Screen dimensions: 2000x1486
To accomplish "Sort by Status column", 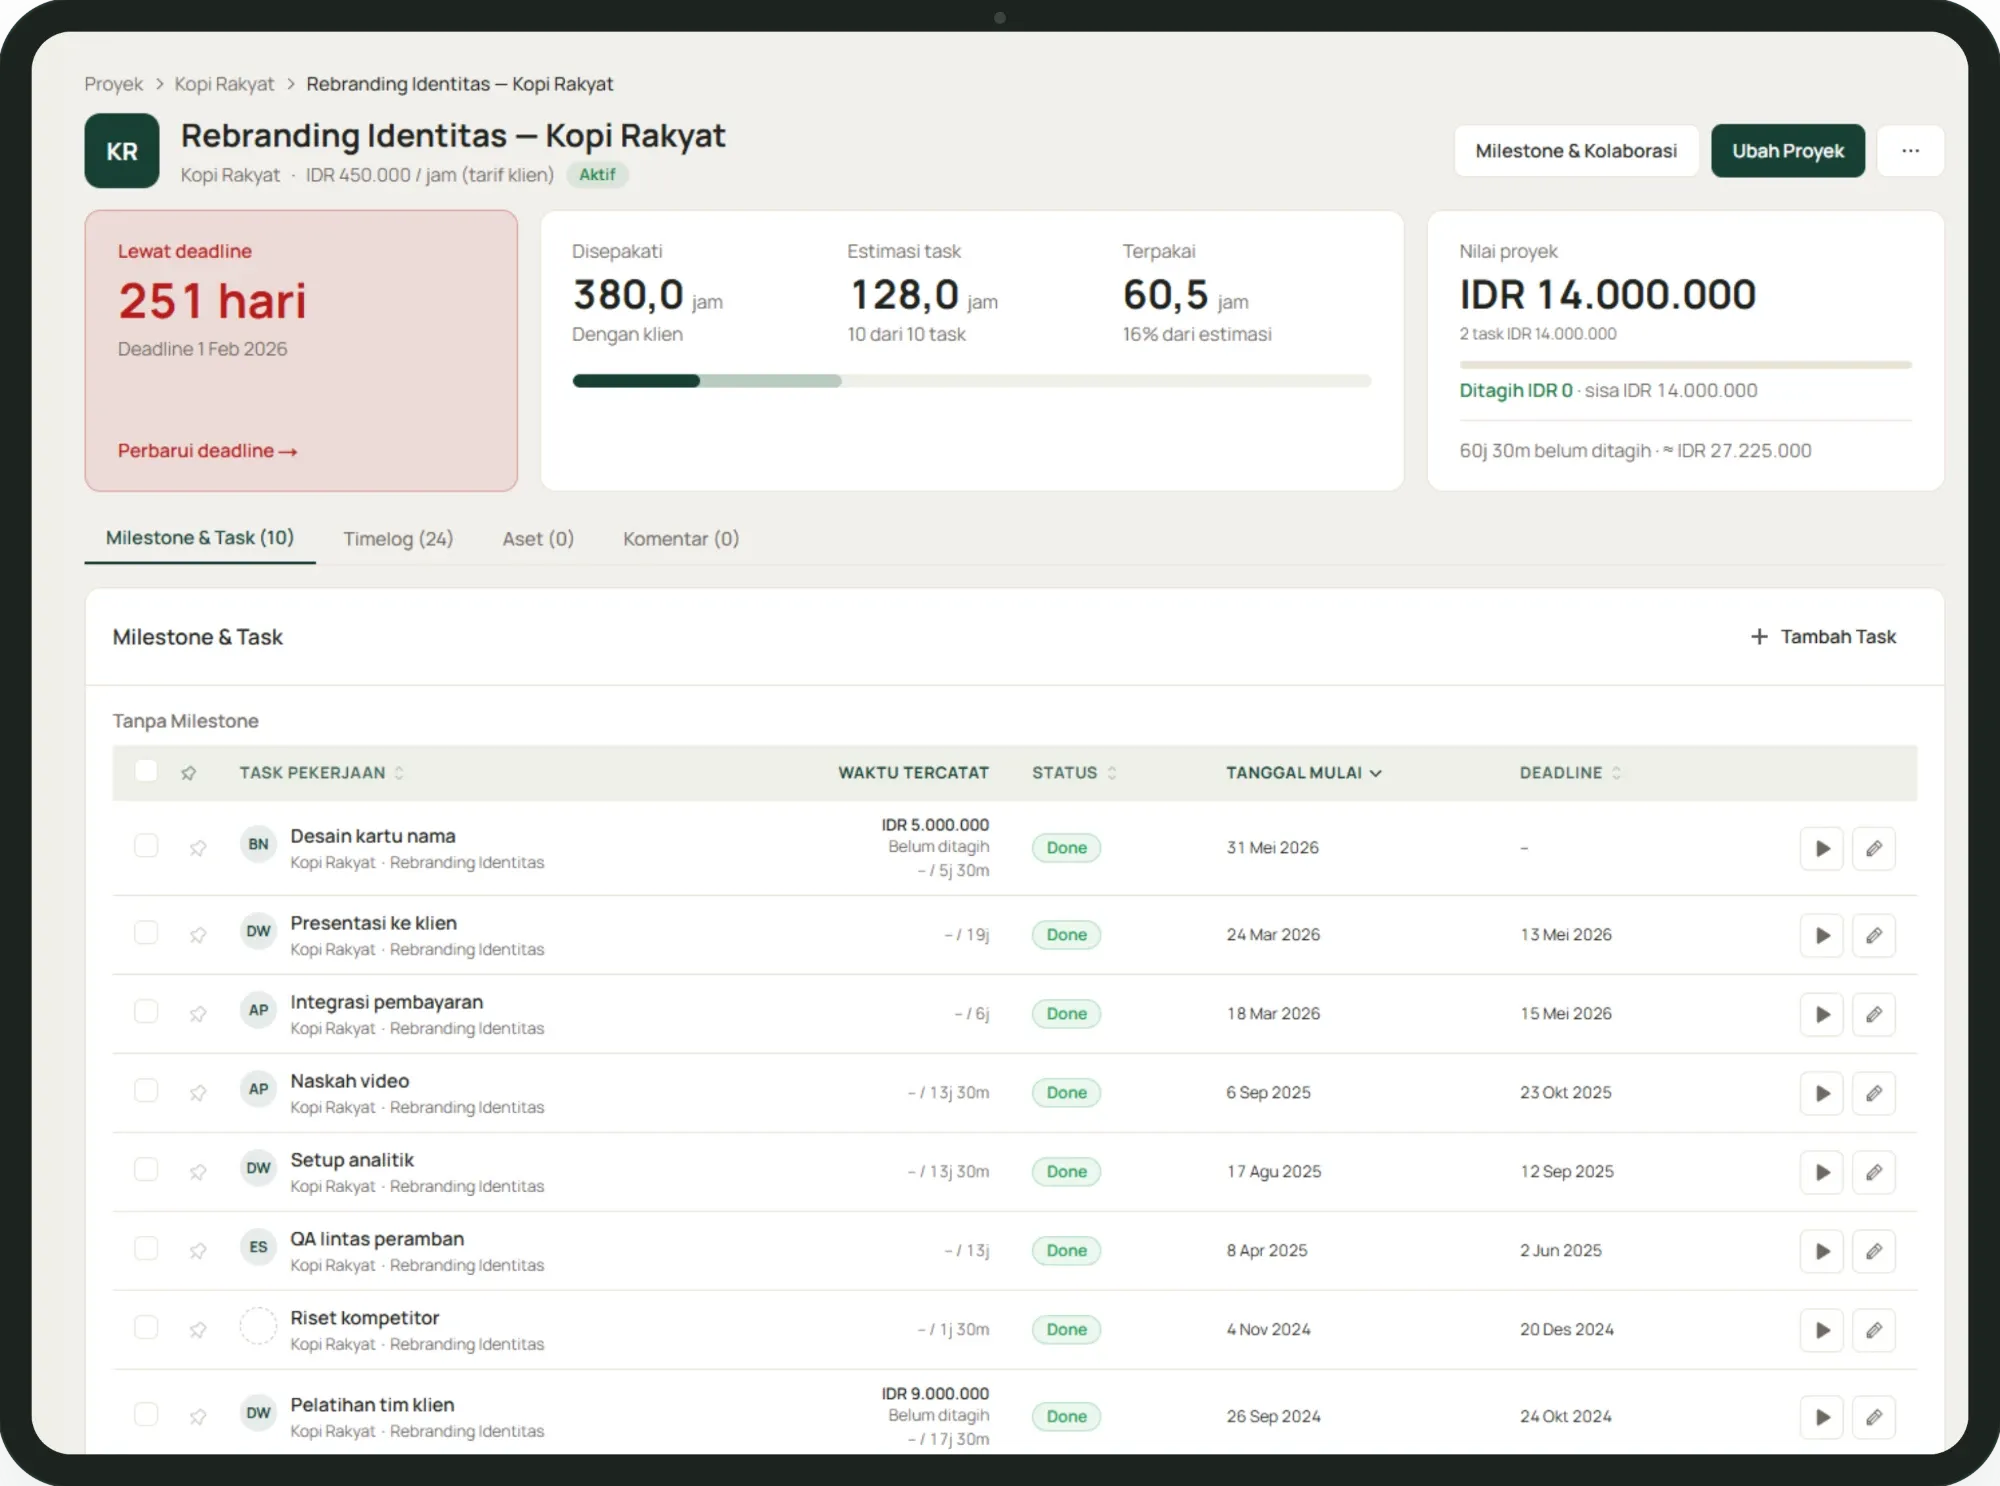I will (1074, 773).
